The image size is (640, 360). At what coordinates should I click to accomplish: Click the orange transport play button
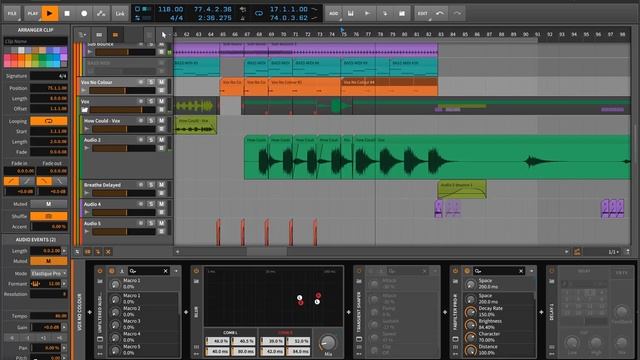49,13
